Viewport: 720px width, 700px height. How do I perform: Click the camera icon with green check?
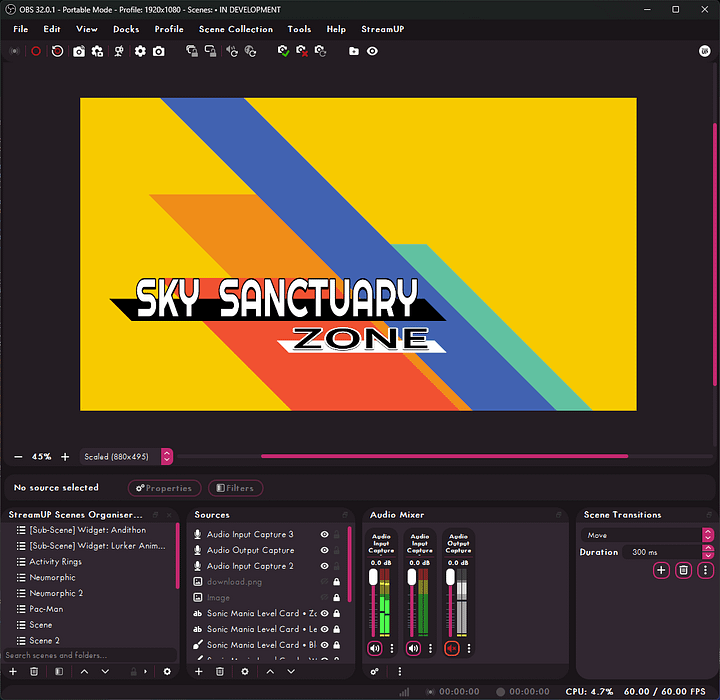pos(283,51)
